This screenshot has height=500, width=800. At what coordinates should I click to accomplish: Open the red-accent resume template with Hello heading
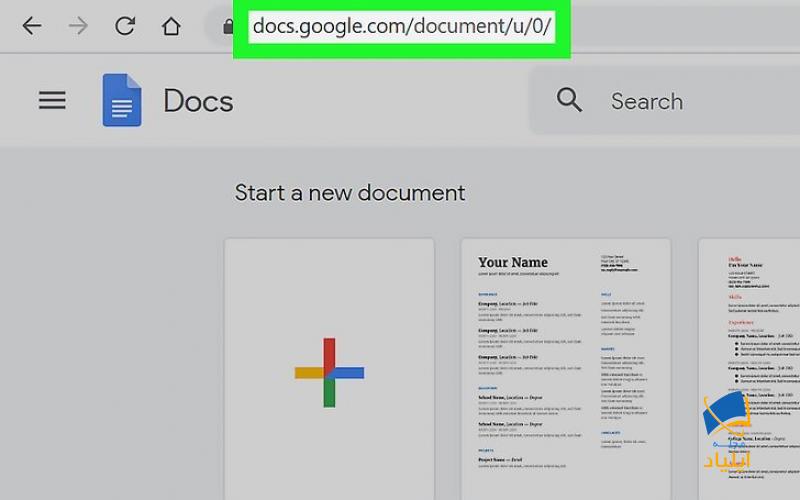point(749,369)
